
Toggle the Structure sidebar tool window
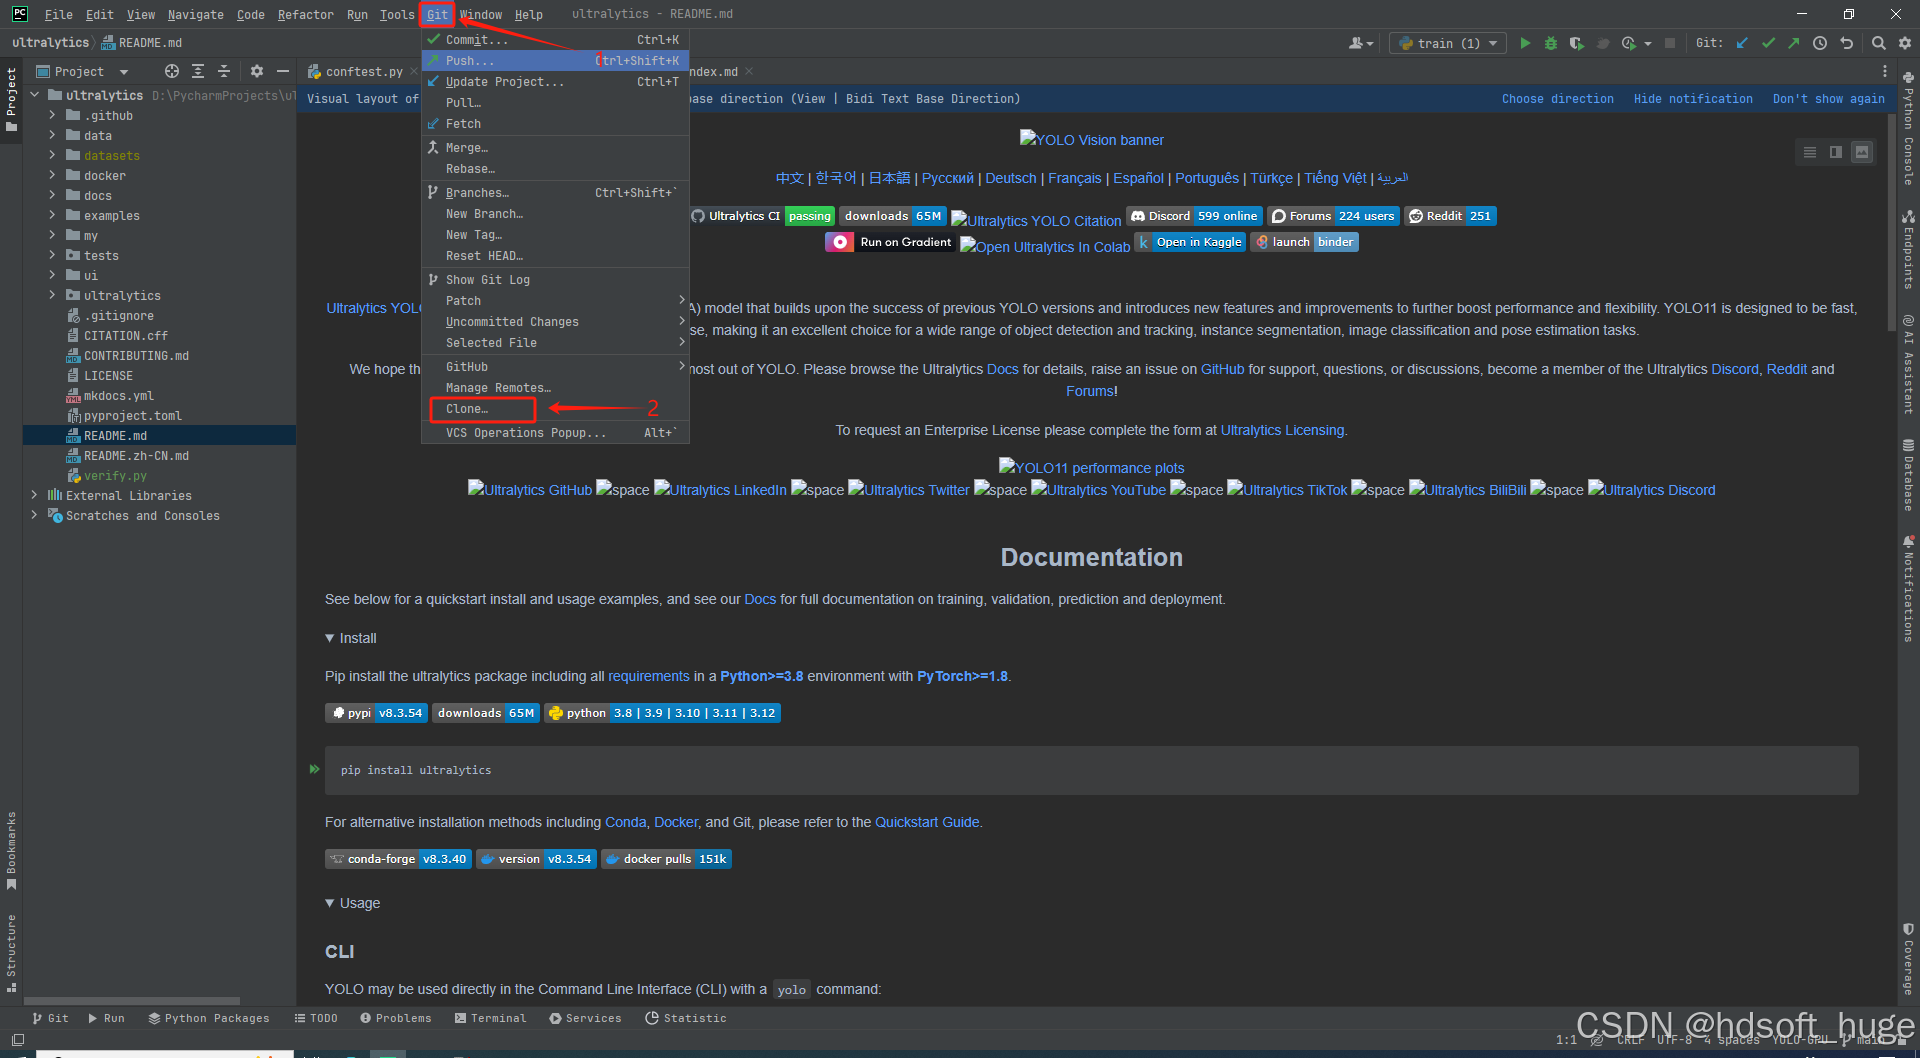click(11, 953)
